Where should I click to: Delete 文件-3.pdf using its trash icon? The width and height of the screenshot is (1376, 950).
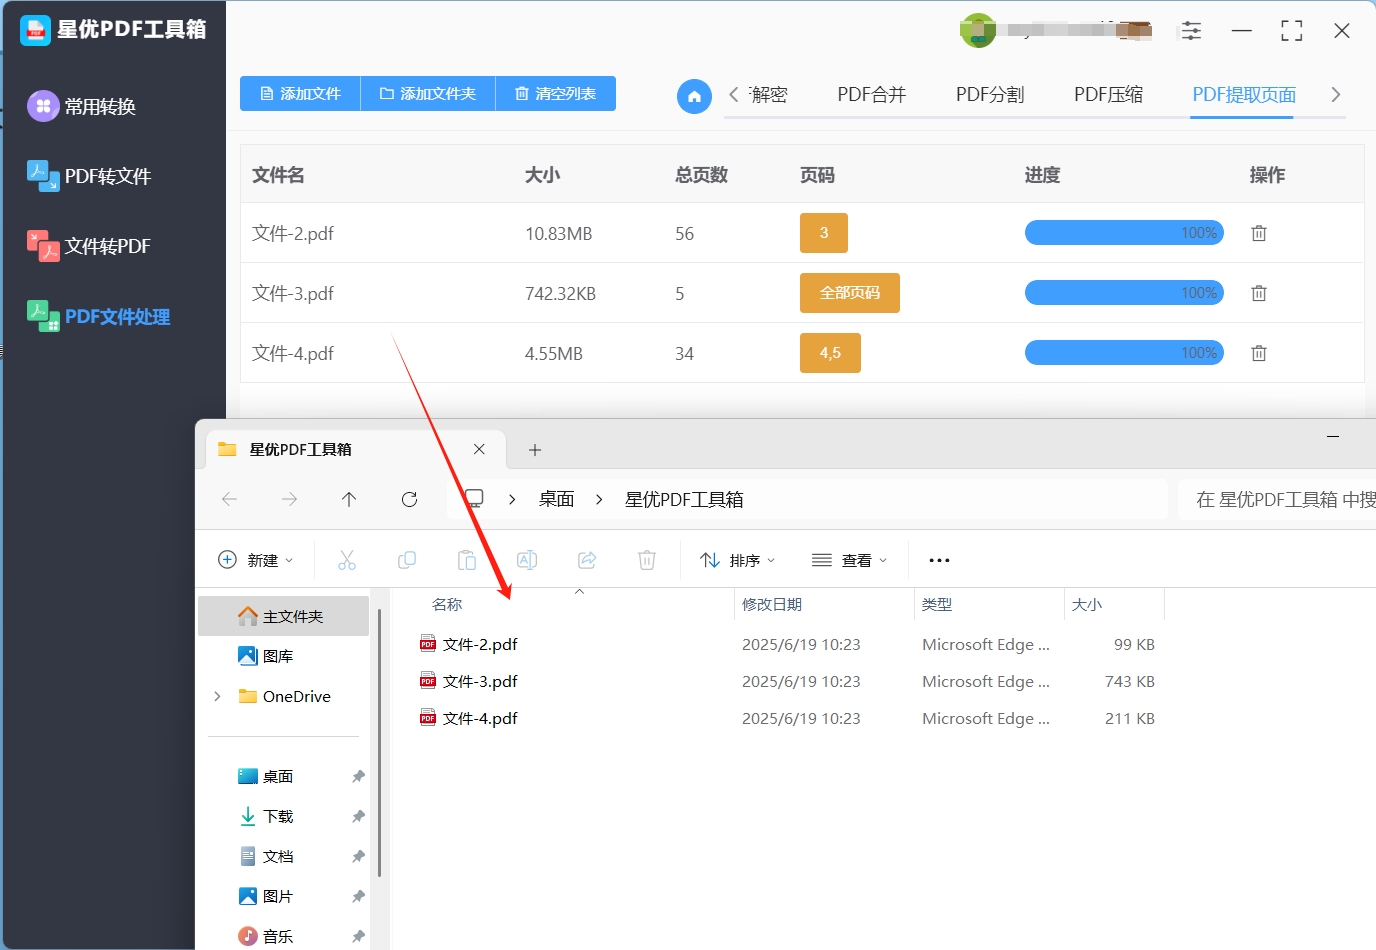point(1259,293)
